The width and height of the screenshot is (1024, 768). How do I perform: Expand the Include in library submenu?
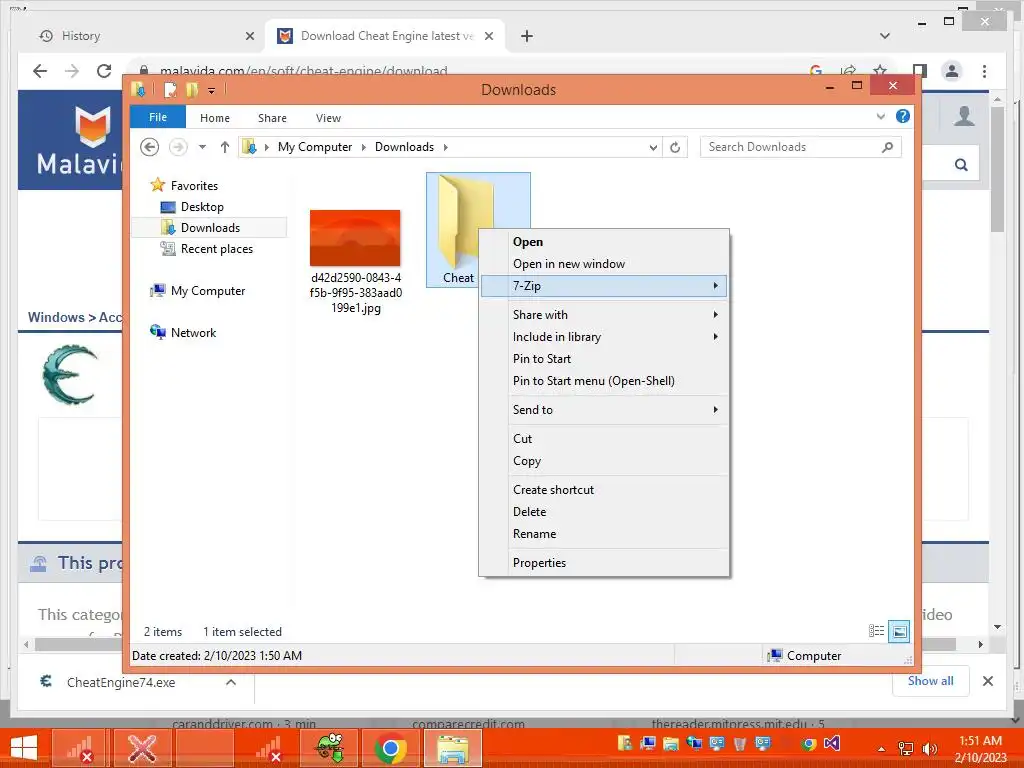tap(603, 337)
